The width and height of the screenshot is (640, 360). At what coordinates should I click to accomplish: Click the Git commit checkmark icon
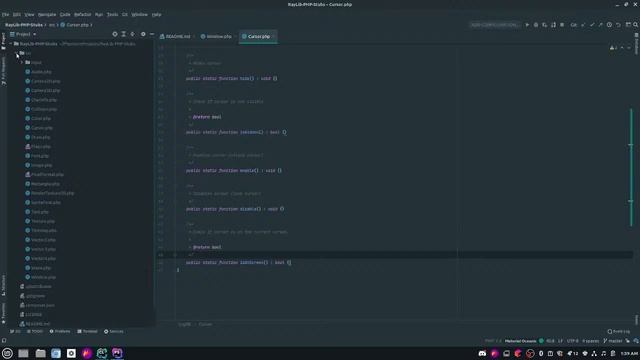tap(592, 25)
